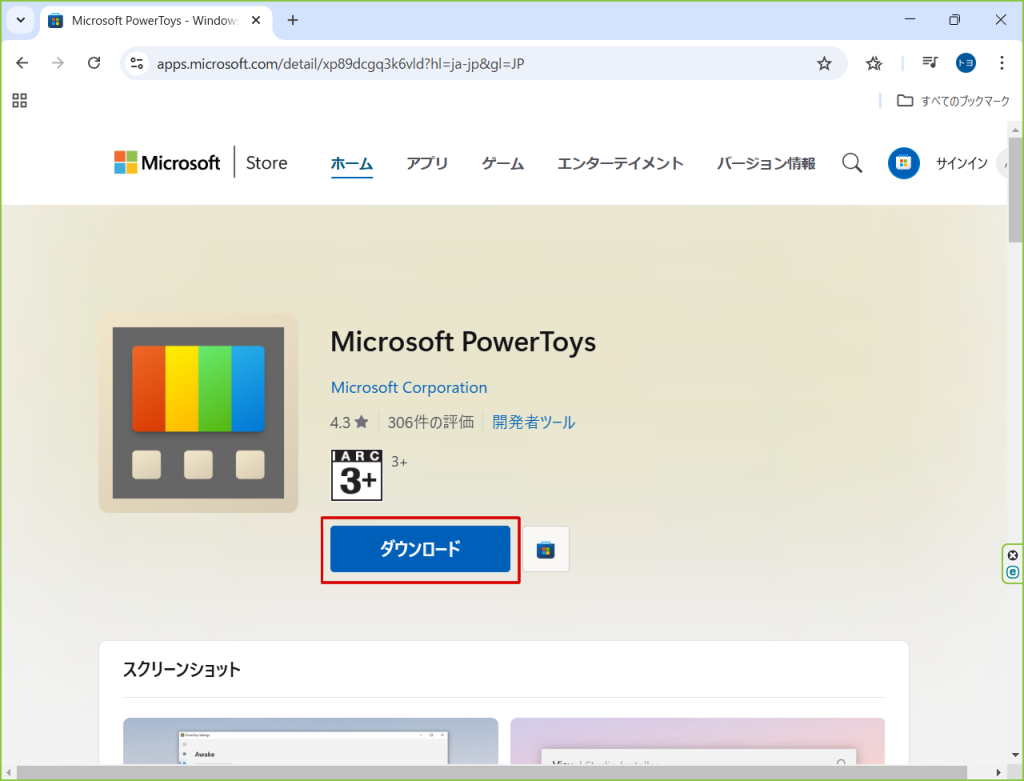
Task: Click the 開発者ツール category link
Action: [x=533, y=422]
